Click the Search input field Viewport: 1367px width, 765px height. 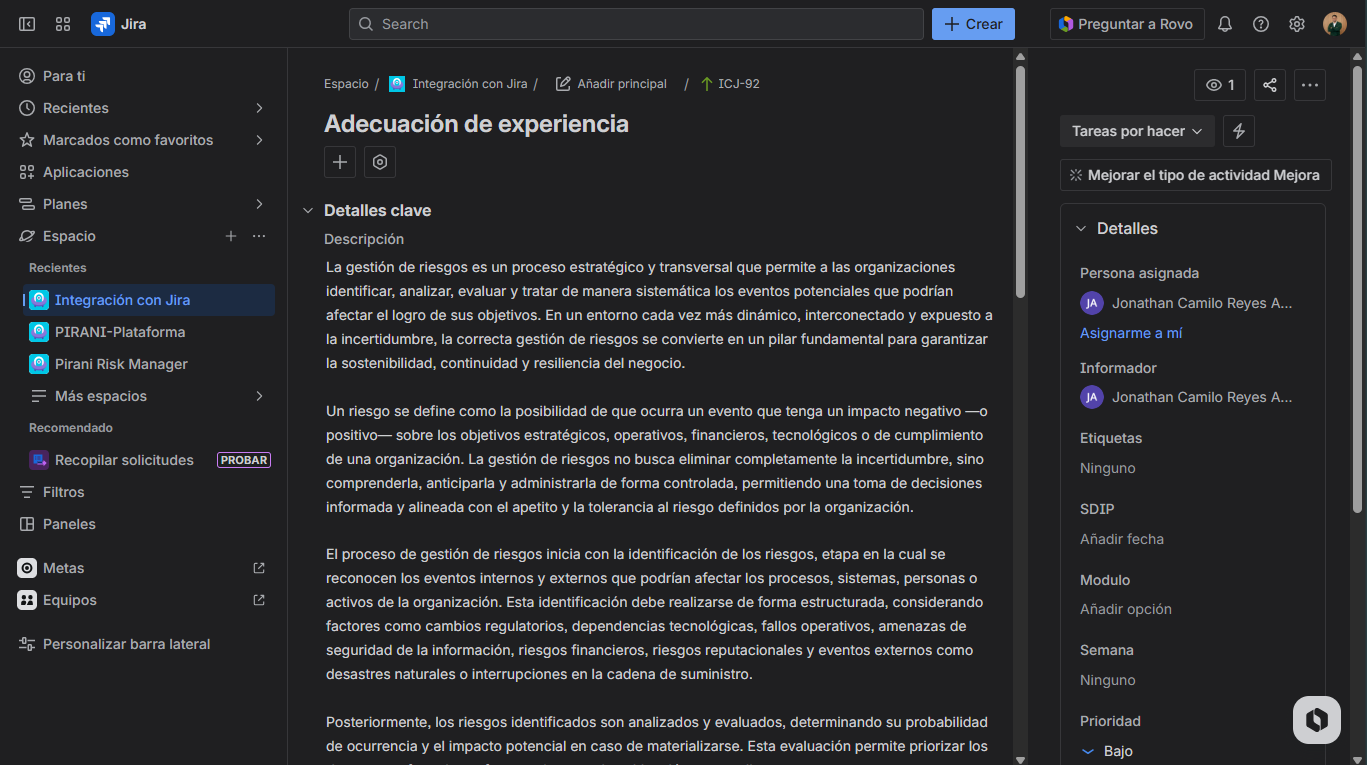636,24
